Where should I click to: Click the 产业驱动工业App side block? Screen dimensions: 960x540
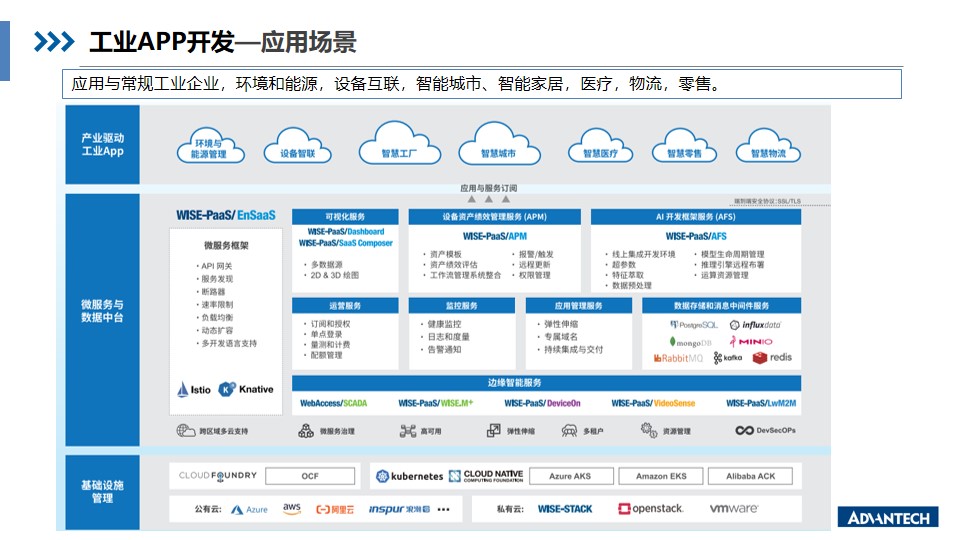(x=102, y=144)
